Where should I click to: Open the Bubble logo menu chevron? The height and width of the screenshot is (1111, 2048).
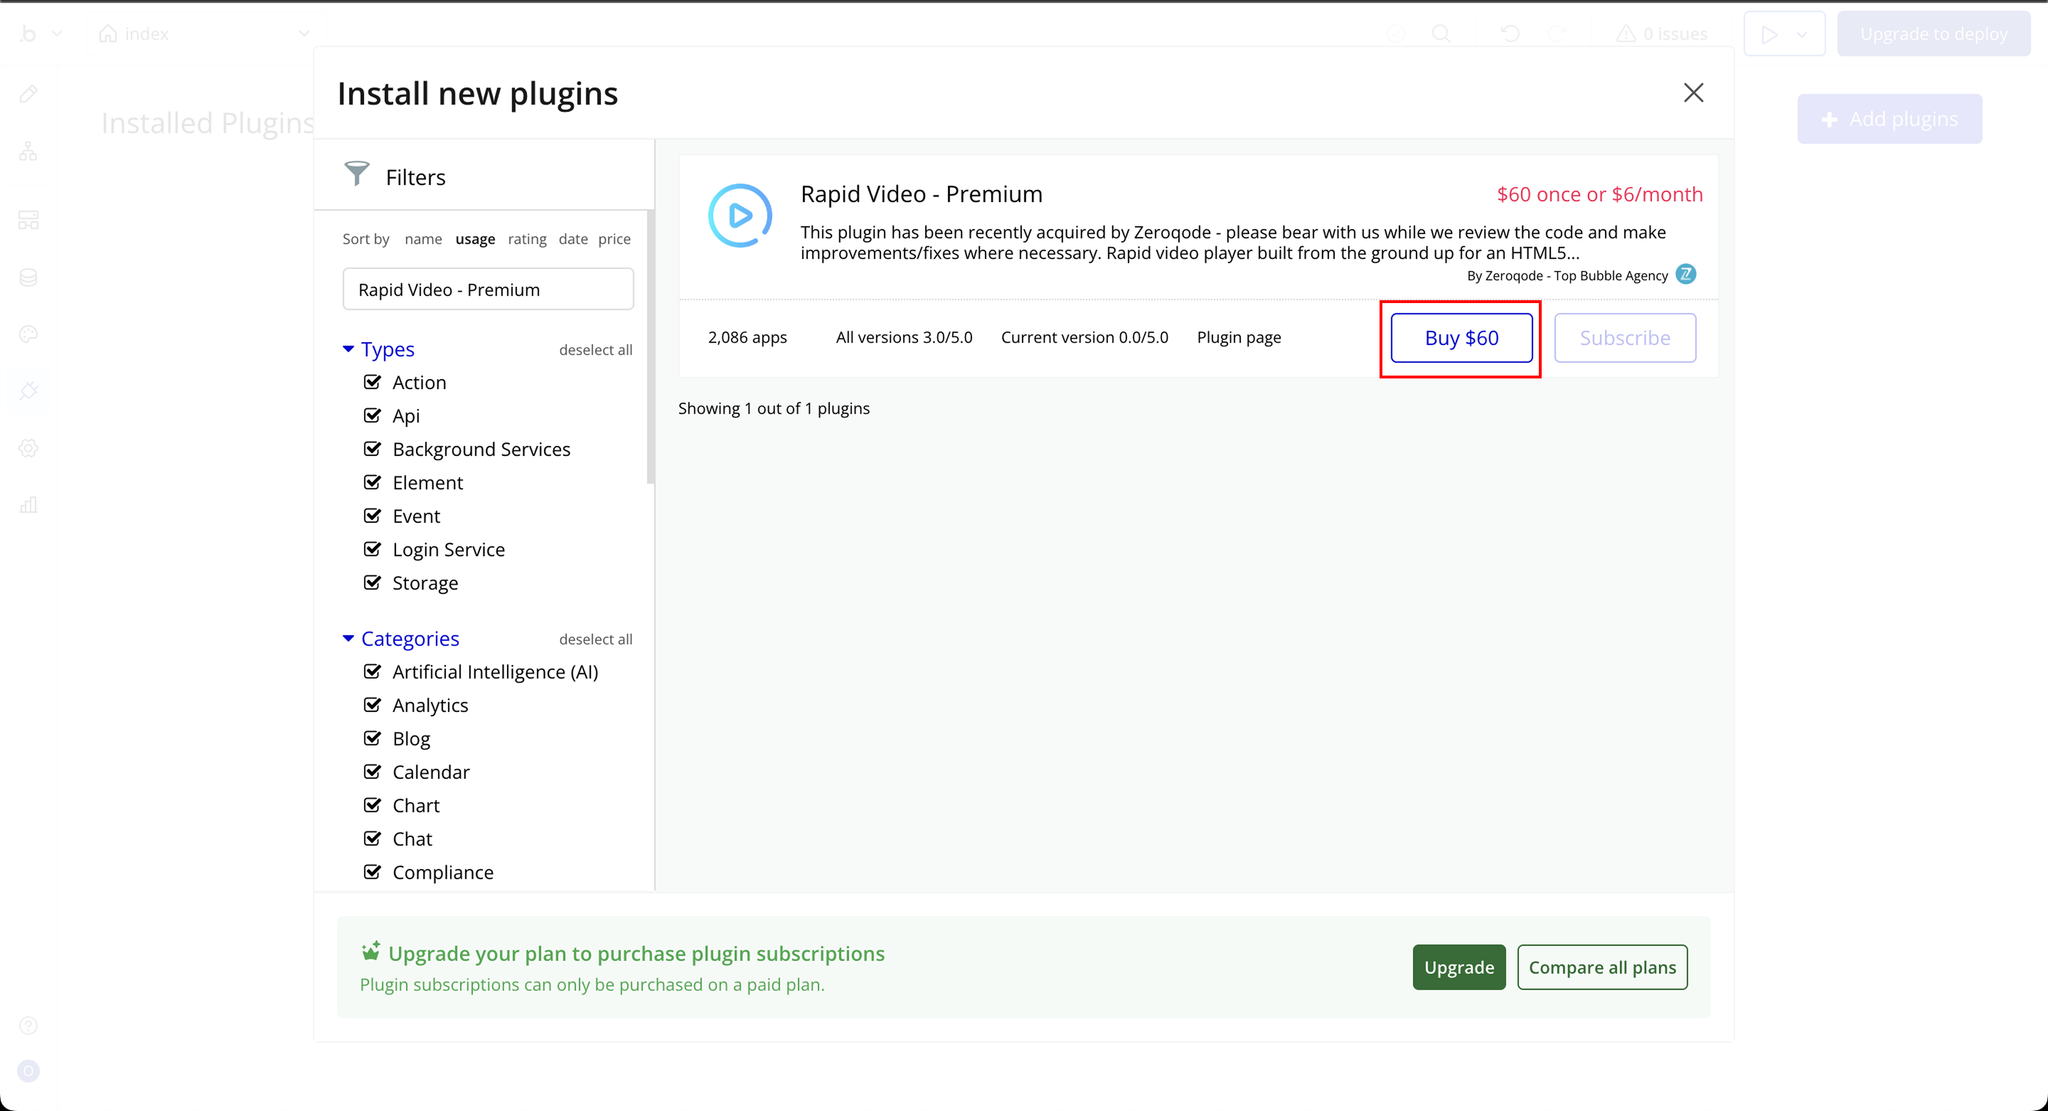click(57, 34)
